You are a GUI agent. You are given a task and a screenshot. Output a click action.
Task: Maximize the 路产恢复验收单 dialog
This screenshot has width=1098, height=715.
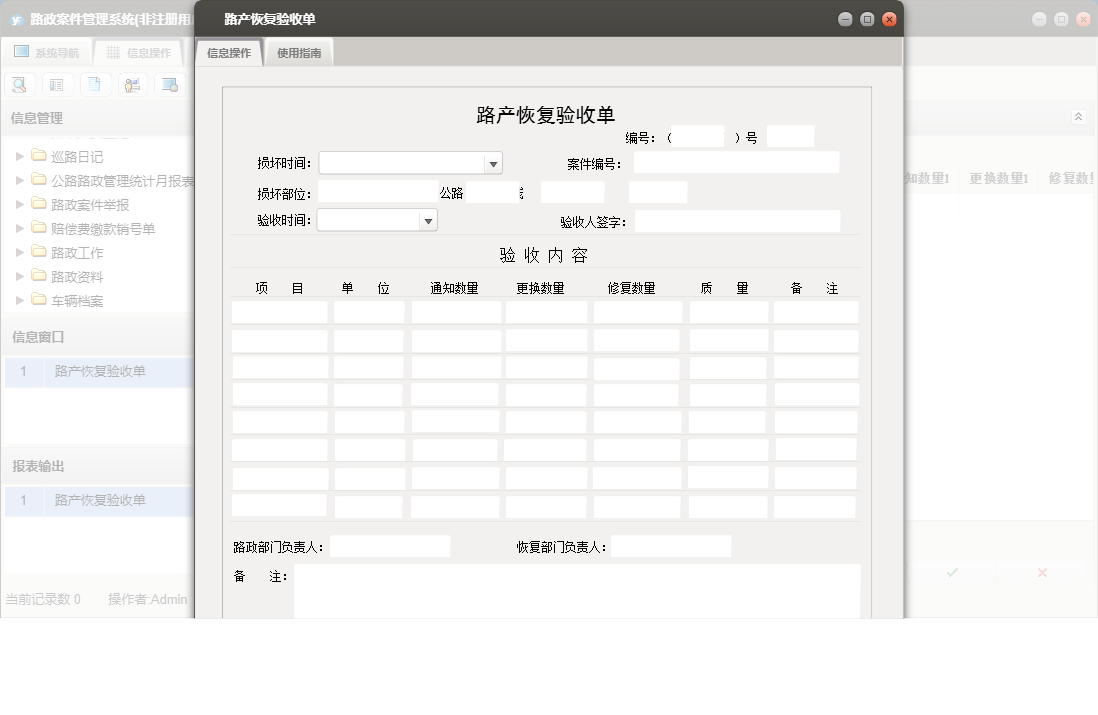pos(867,20)
